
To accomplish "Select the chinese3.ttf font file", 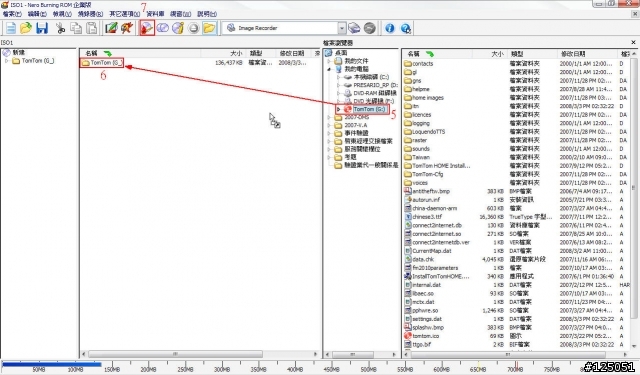I will pos(427,217).
